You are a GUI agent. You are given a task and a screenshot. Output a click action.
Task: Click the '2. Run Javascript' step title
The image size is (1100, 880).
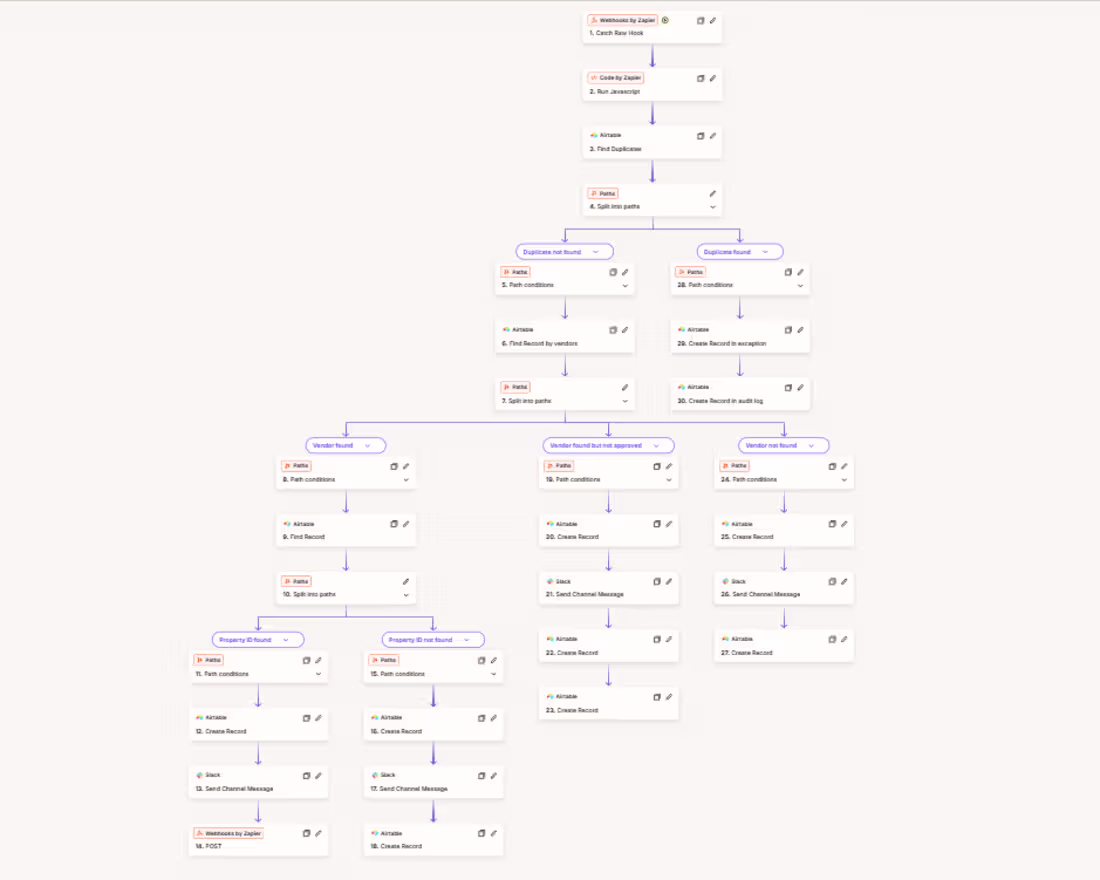click(x=615, y=91)
